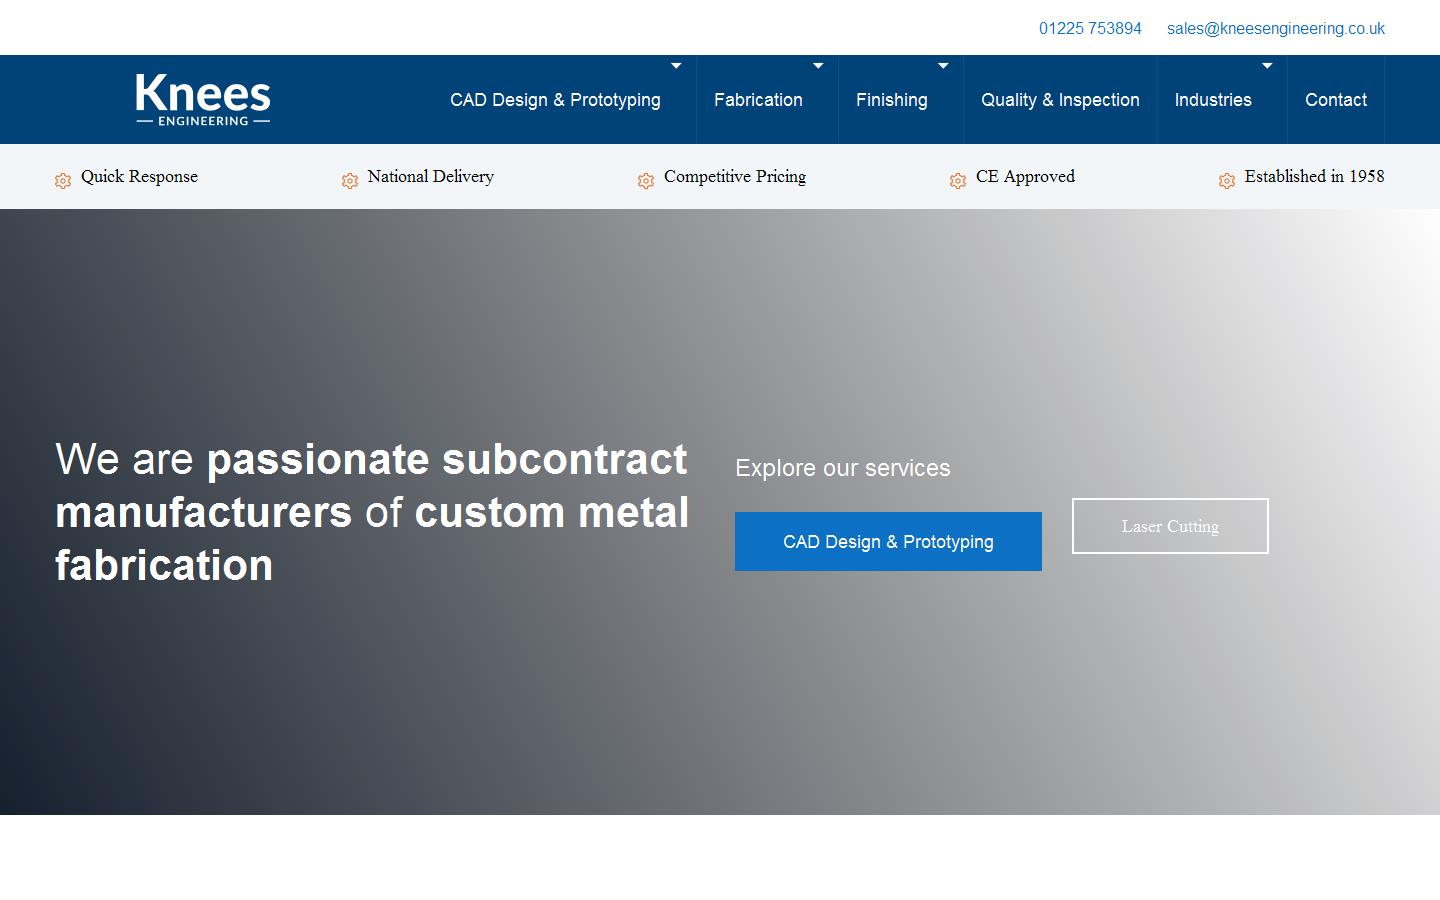Click the Quick Response text

139,177
